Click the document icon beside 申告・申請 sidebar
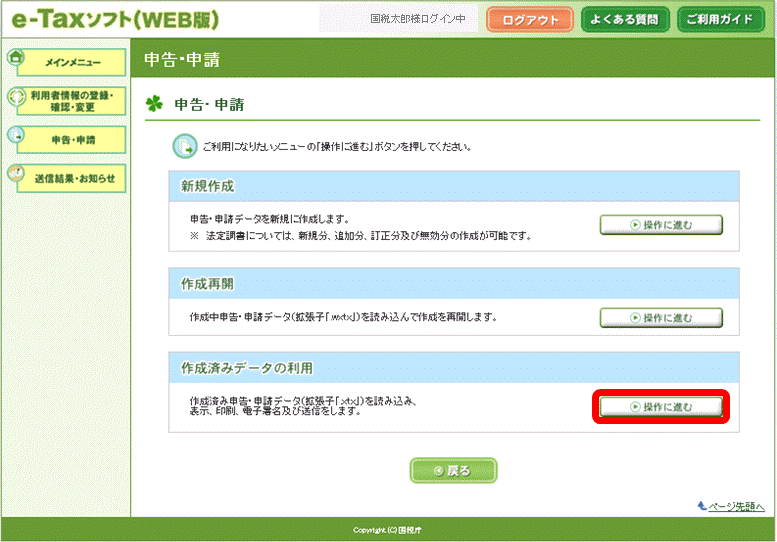Screen dimensions: 777x542 (16, 134)
